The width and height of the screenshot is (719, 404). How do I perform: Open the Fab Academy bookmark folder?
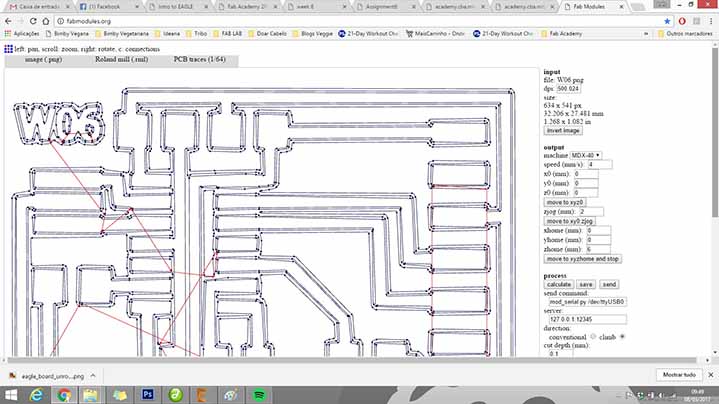562,33
